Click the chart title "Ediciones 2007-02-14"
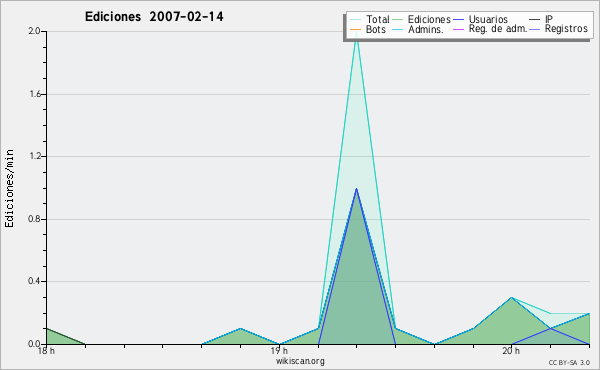 pos(154,17)
